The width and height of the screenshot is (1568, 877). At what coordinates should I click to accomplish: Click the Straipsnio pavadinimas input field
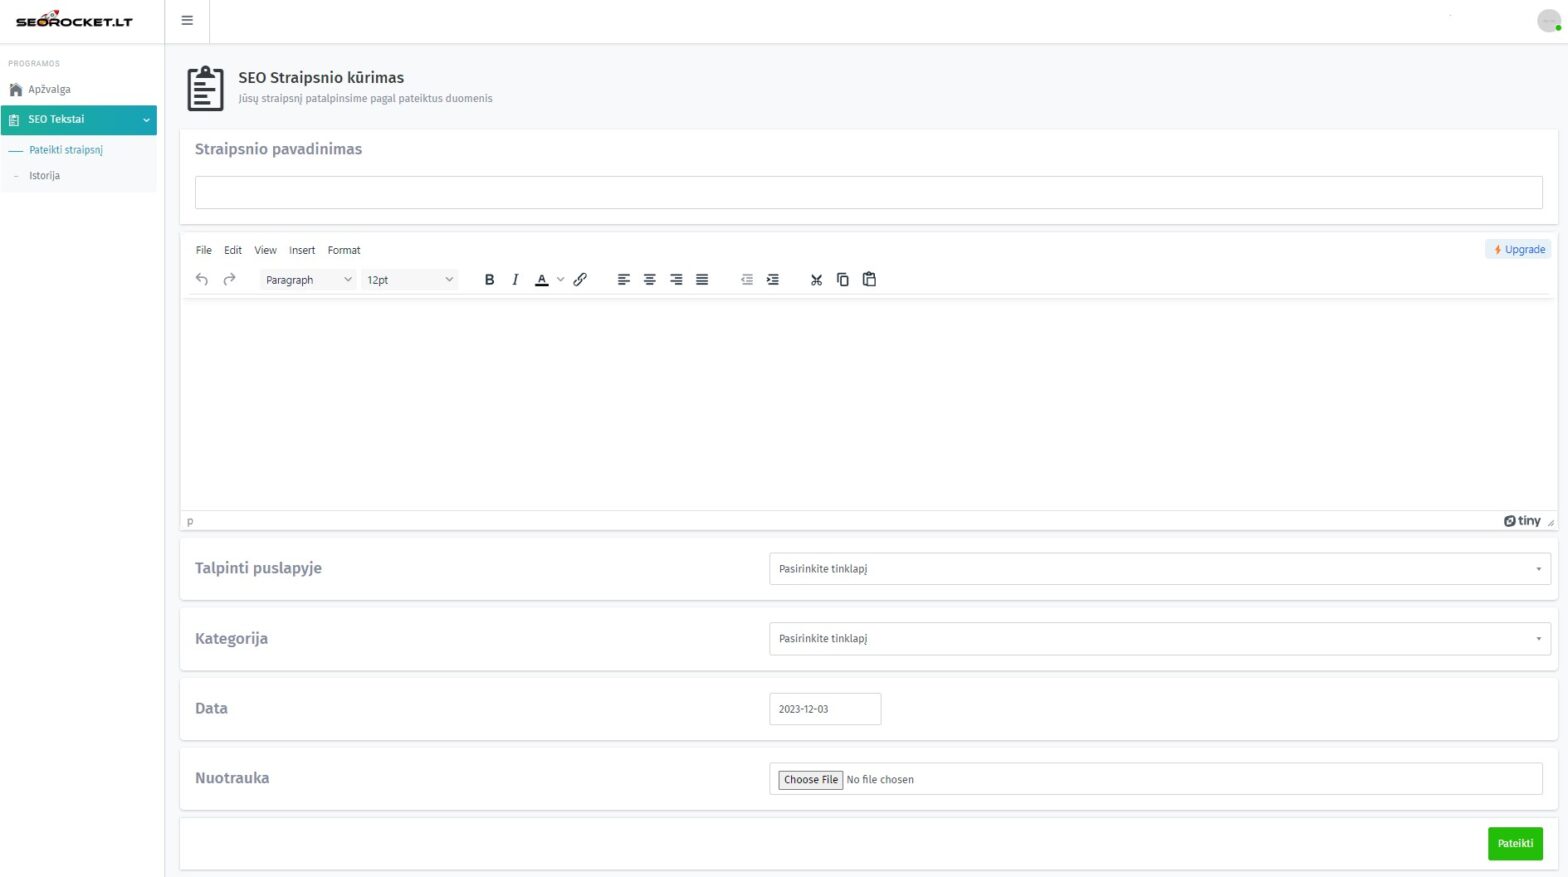(868, 193)
